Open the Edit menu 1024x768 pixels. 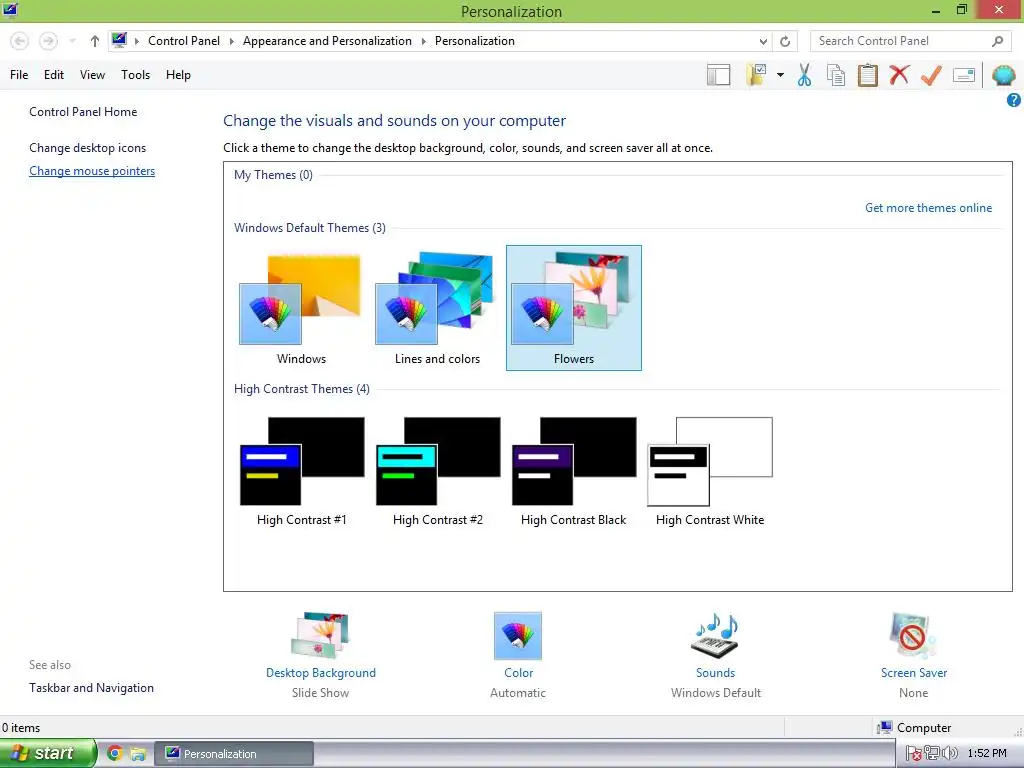54,74
